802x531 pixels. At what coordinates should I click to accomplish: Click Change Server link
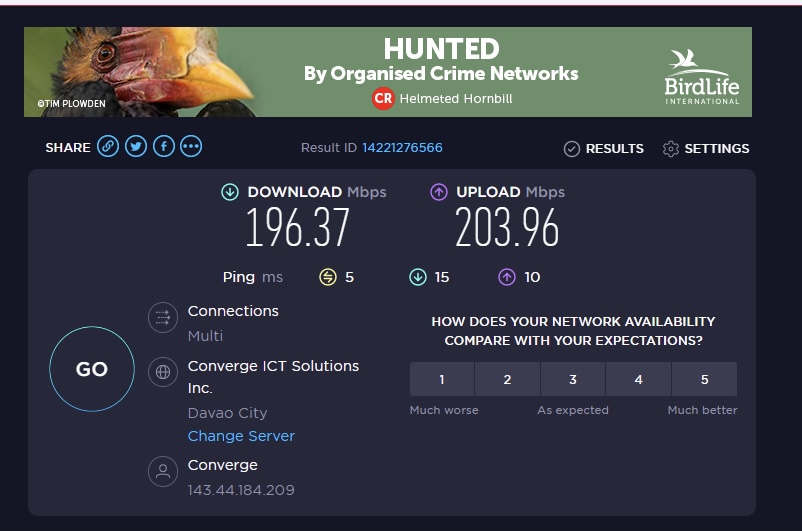[241, 436]
